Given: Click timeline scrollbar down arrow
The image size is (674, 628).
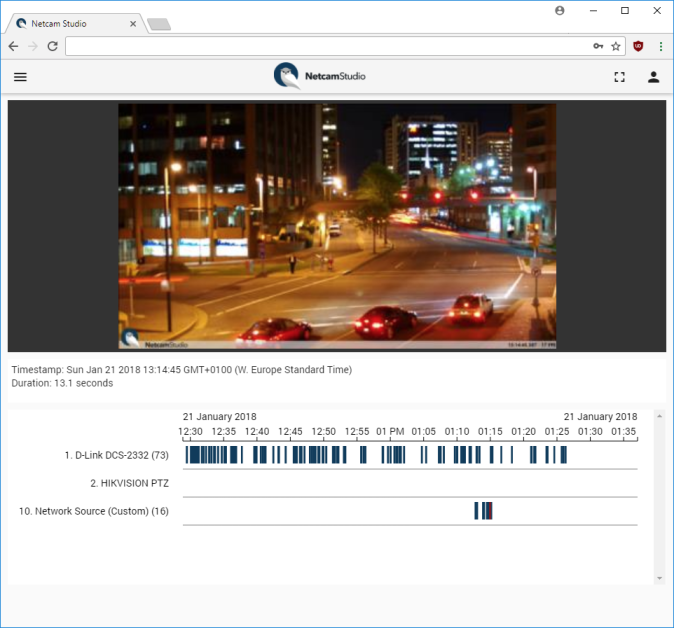Looking at the screenshot, I should [658, 578].
